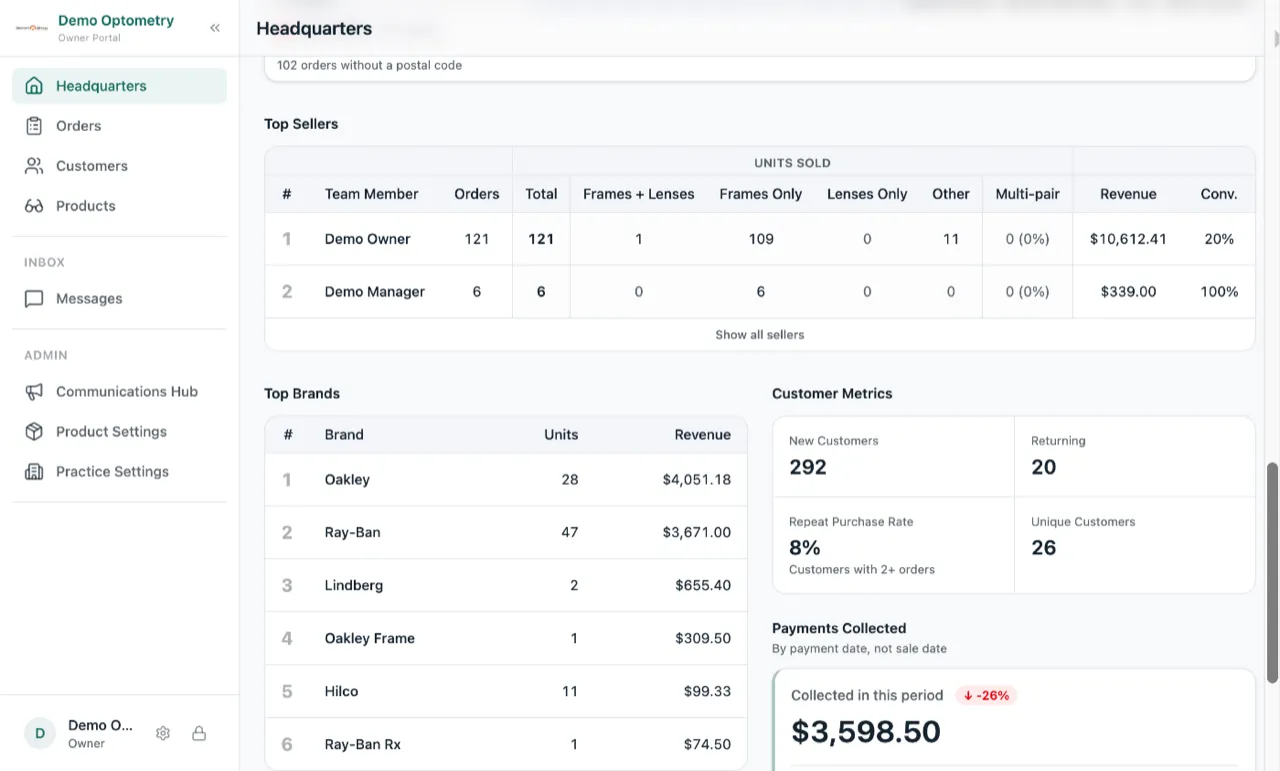This screenshot has width=1280, height=771.
Task: Click the Hilco brand name
Action: (x=341, y=692)
